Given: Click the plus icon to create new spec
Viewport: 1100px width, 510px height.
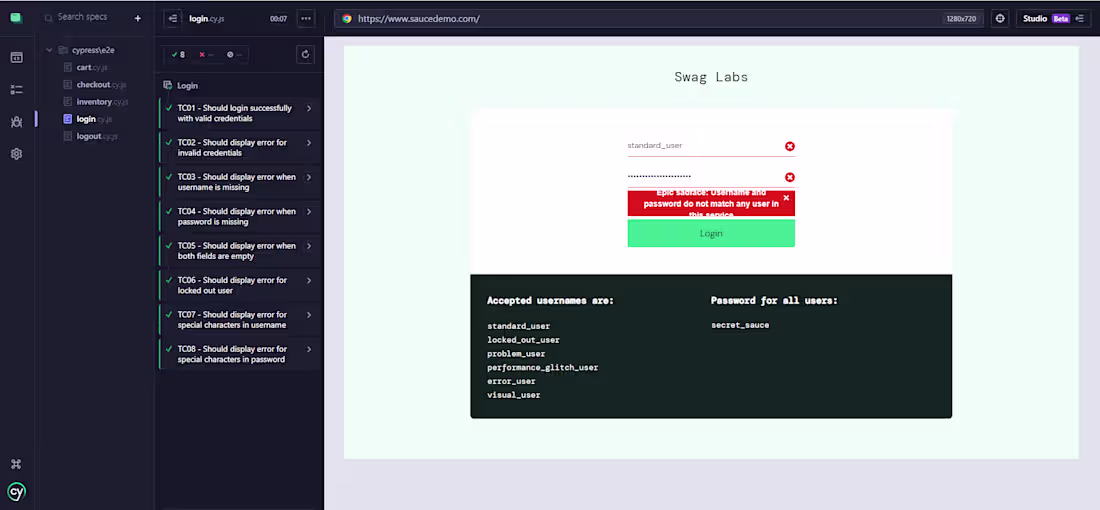Looking at the screenshot, I should tap(138, 18).
